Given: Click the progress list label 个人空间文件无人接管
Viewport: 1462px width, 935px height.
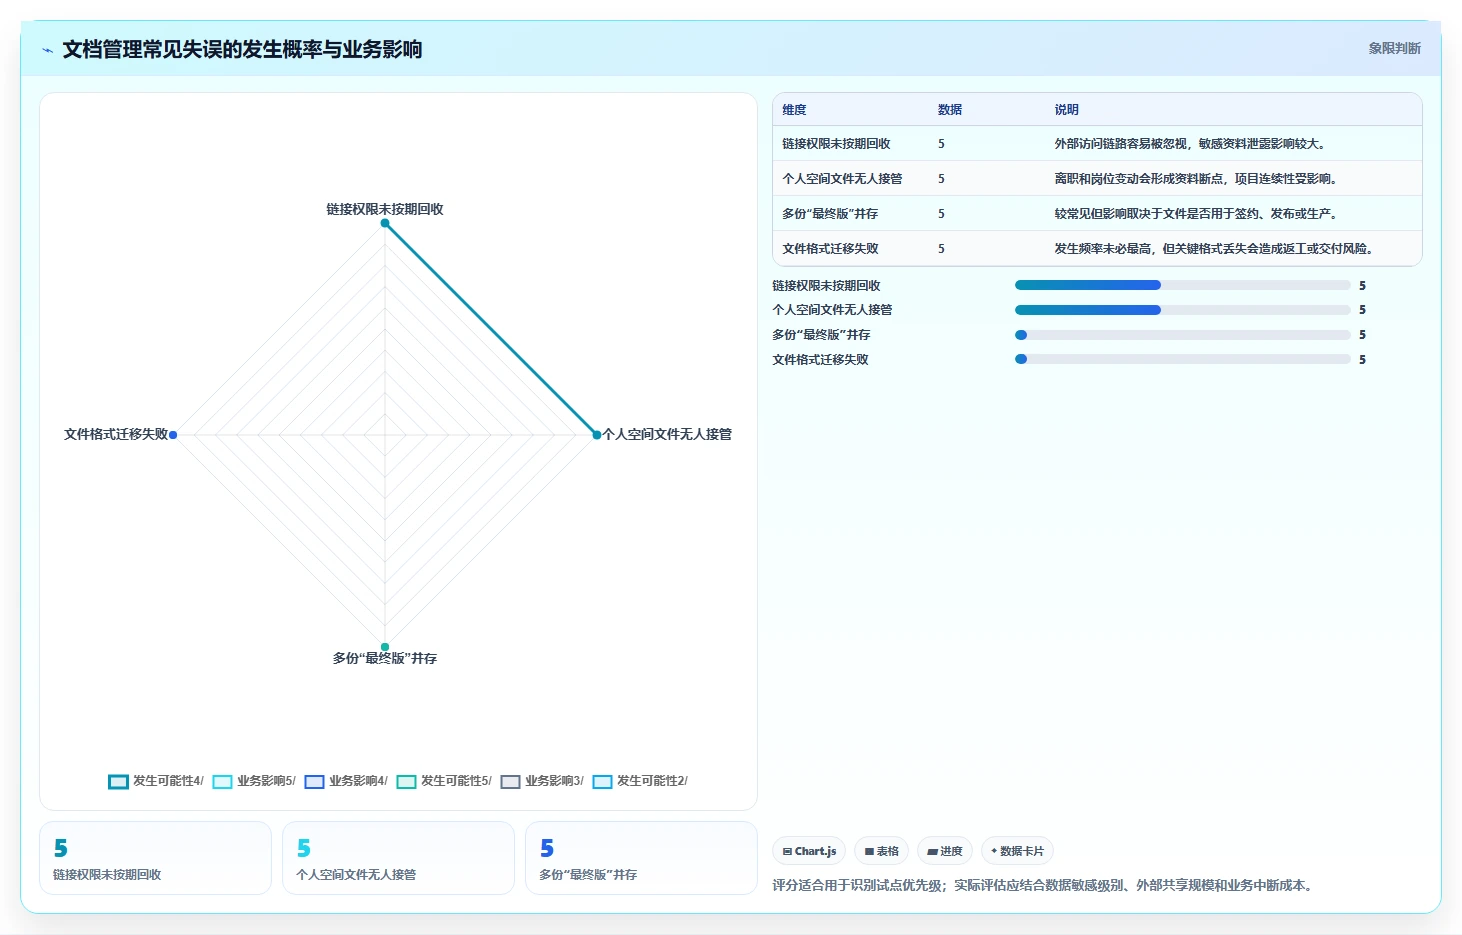Looking at the screenshot, I should point(832,310).
